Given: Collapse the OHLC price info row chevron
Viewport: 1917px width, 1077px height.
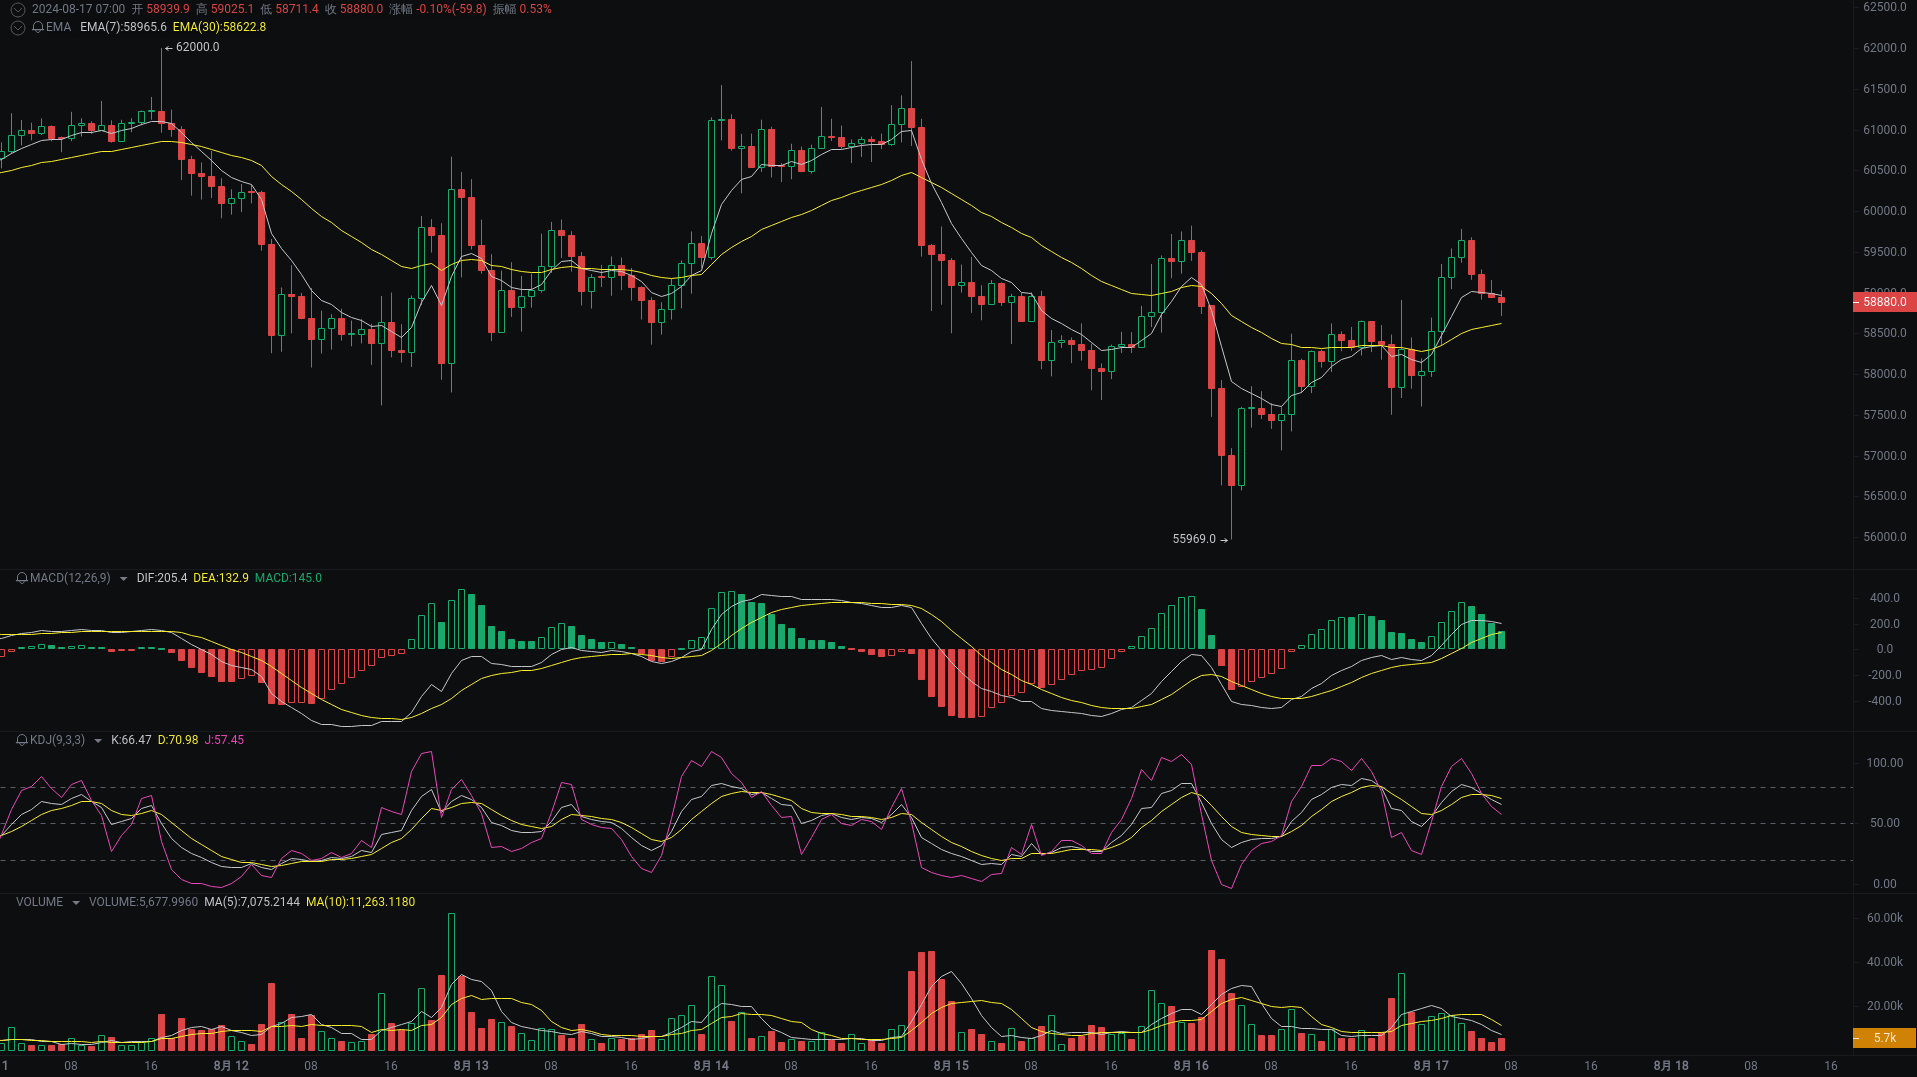Looking at the screenshot, I should [x=17, y=9].
